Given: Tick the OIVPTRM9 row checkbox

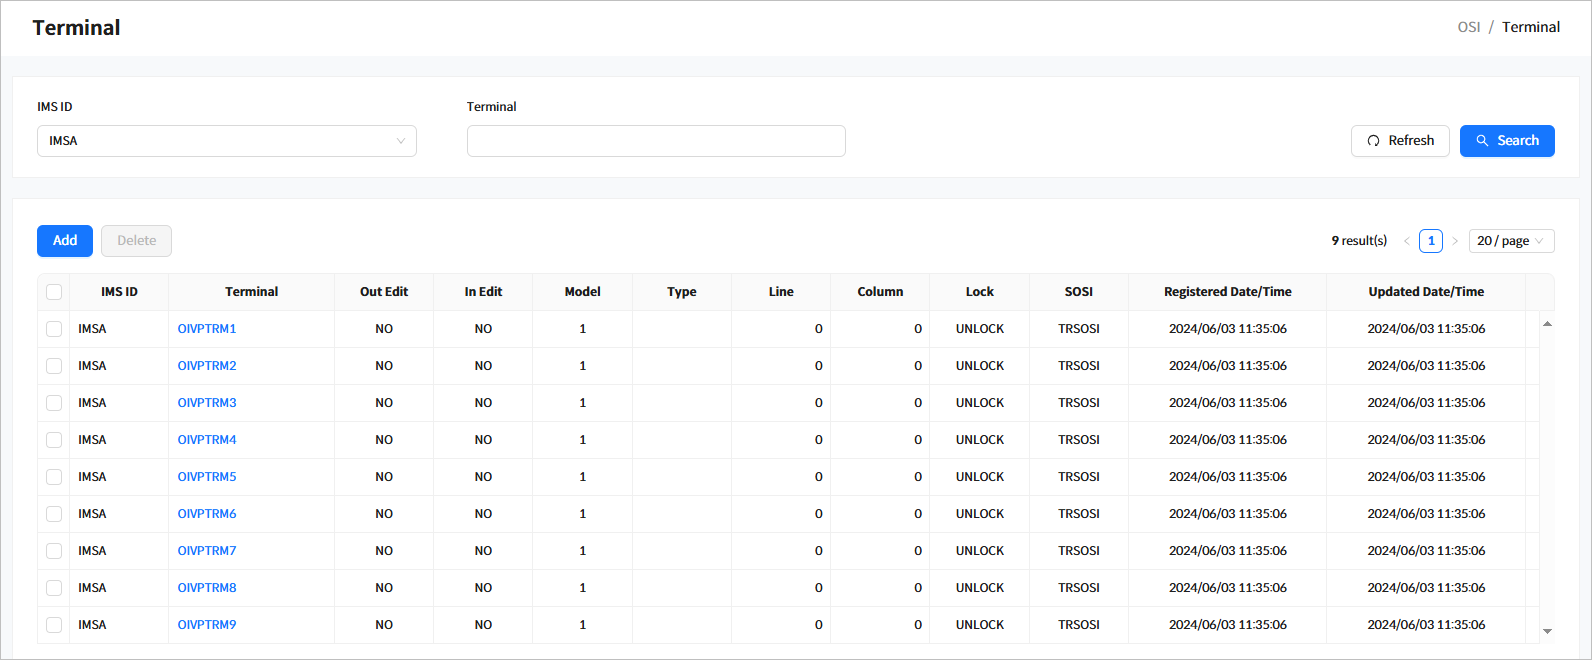Looking at the screenshot, I should tap(54, 625).
